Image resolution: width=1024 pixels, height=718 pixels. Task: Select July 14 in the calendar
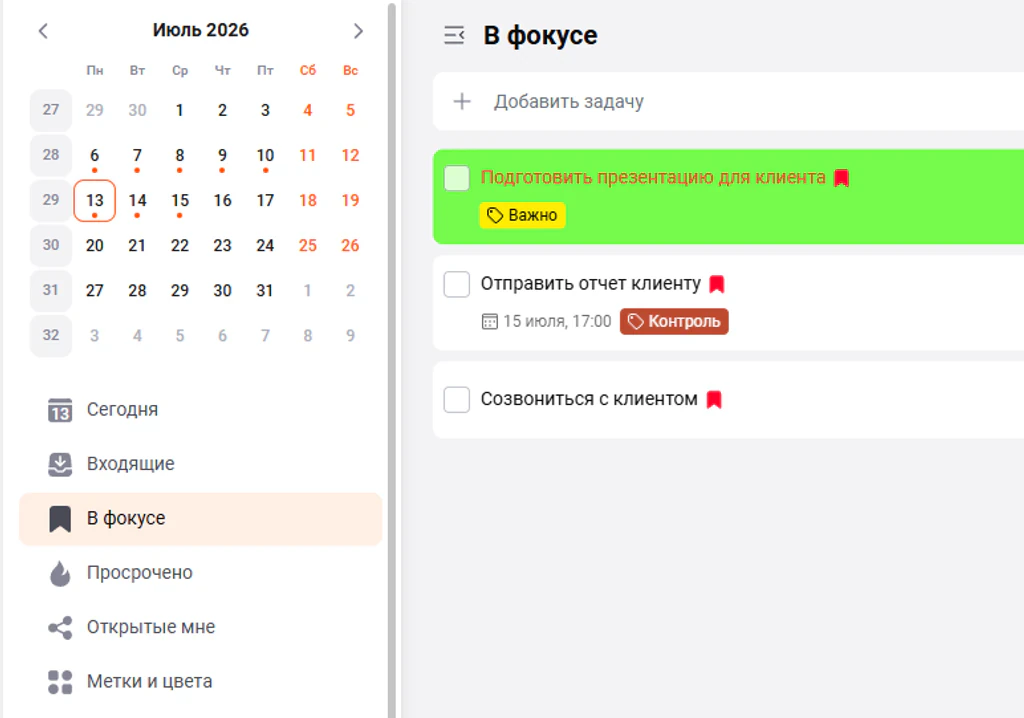(x=137, y=201)
